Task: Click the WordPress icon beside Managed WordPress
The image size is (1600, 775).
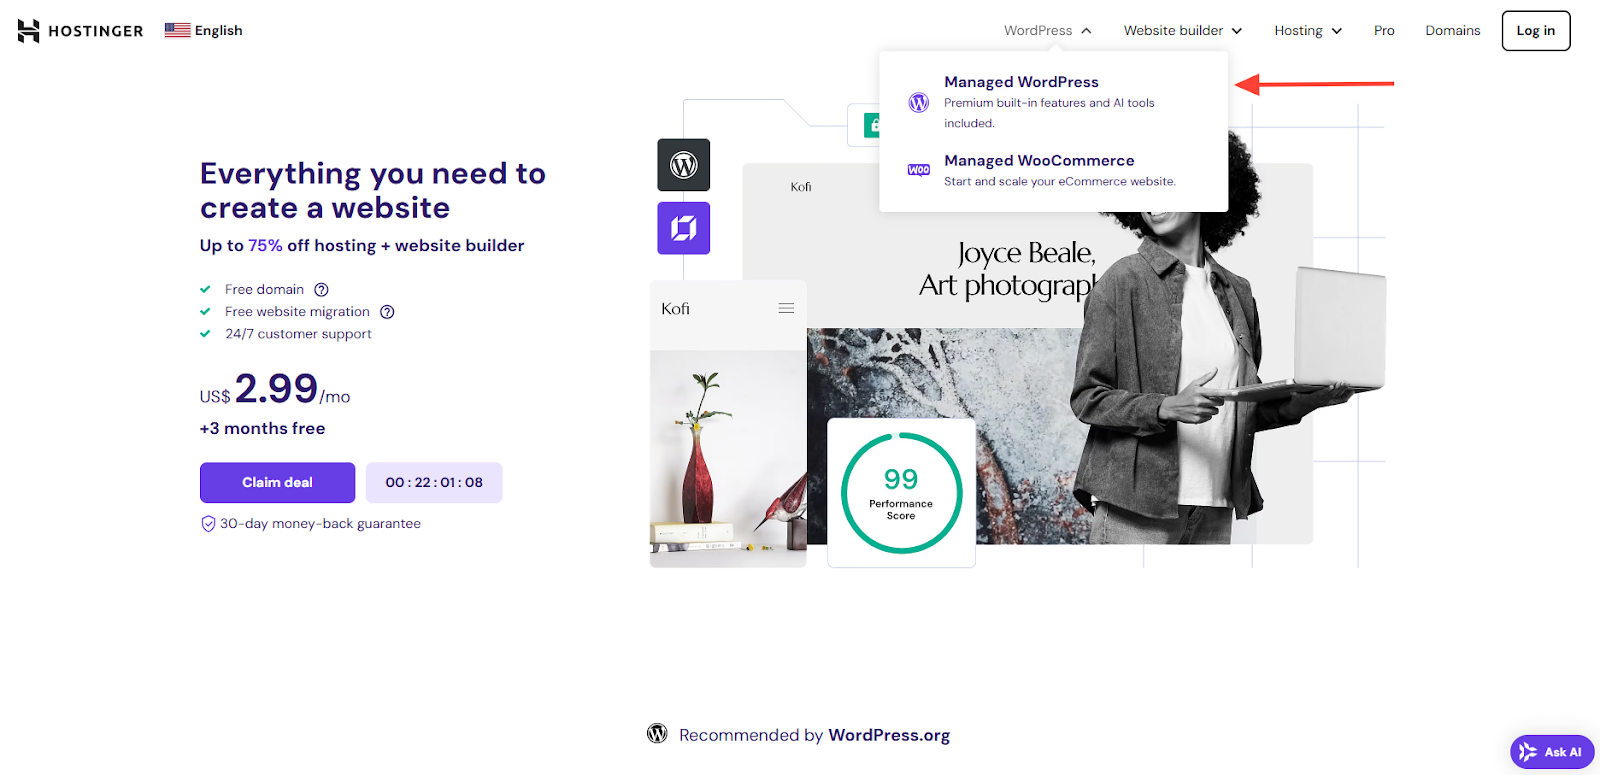Action: coord(918,102)
